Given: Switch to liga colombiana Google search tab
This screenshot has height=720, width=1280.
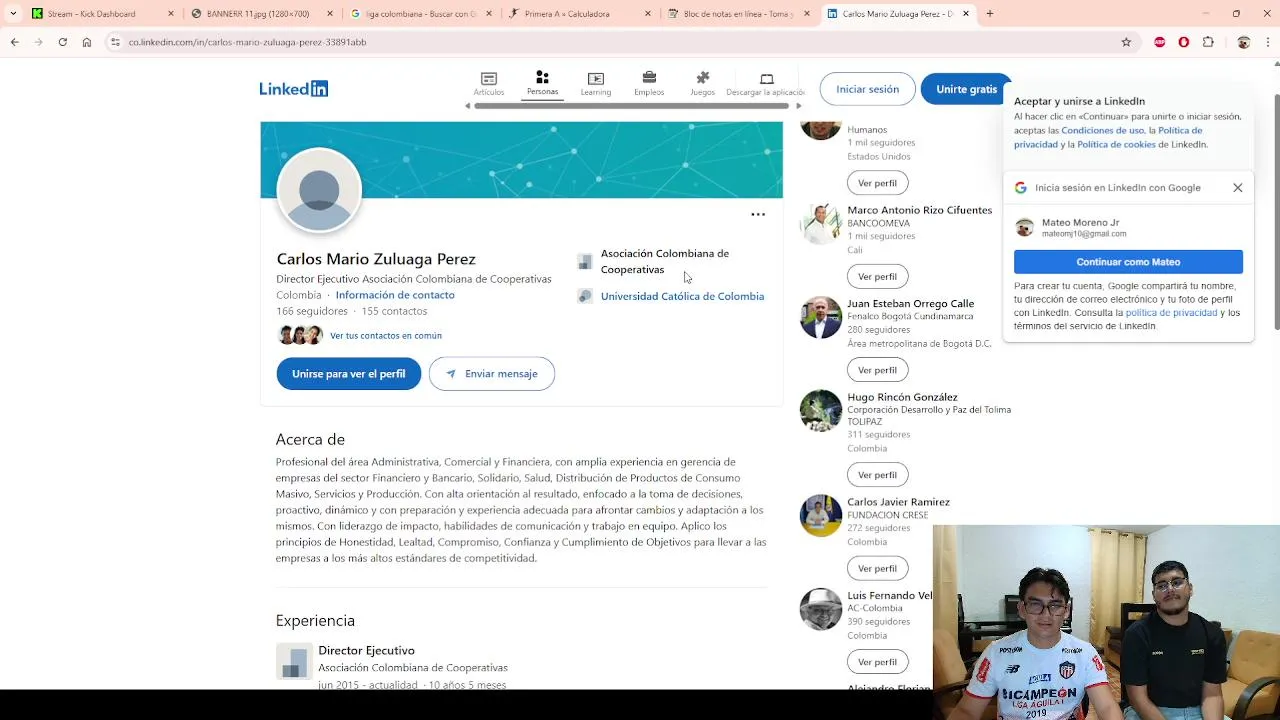Looking at the screenshot, I should coord(420,14).
